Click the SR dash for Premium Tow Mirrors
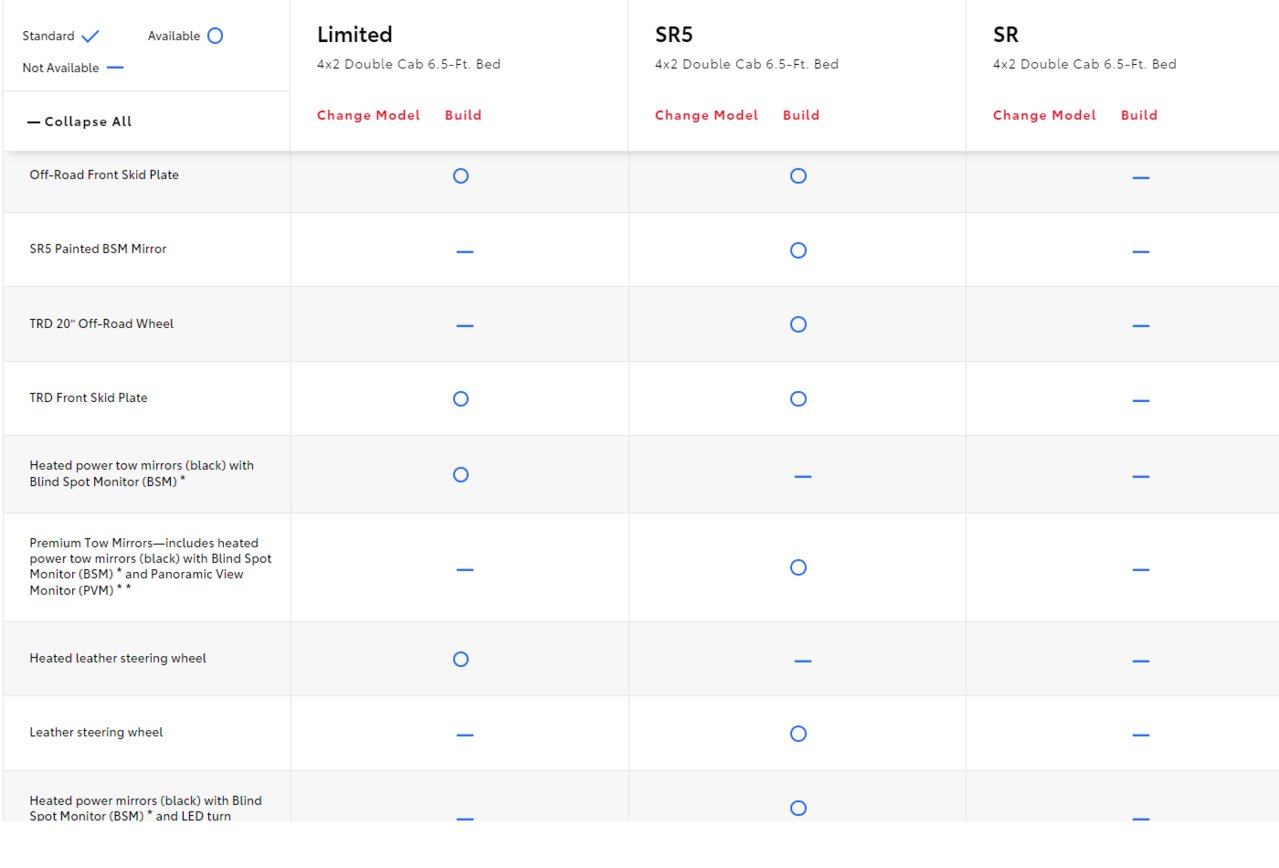1279x868 pixels. pos(1140,570)
